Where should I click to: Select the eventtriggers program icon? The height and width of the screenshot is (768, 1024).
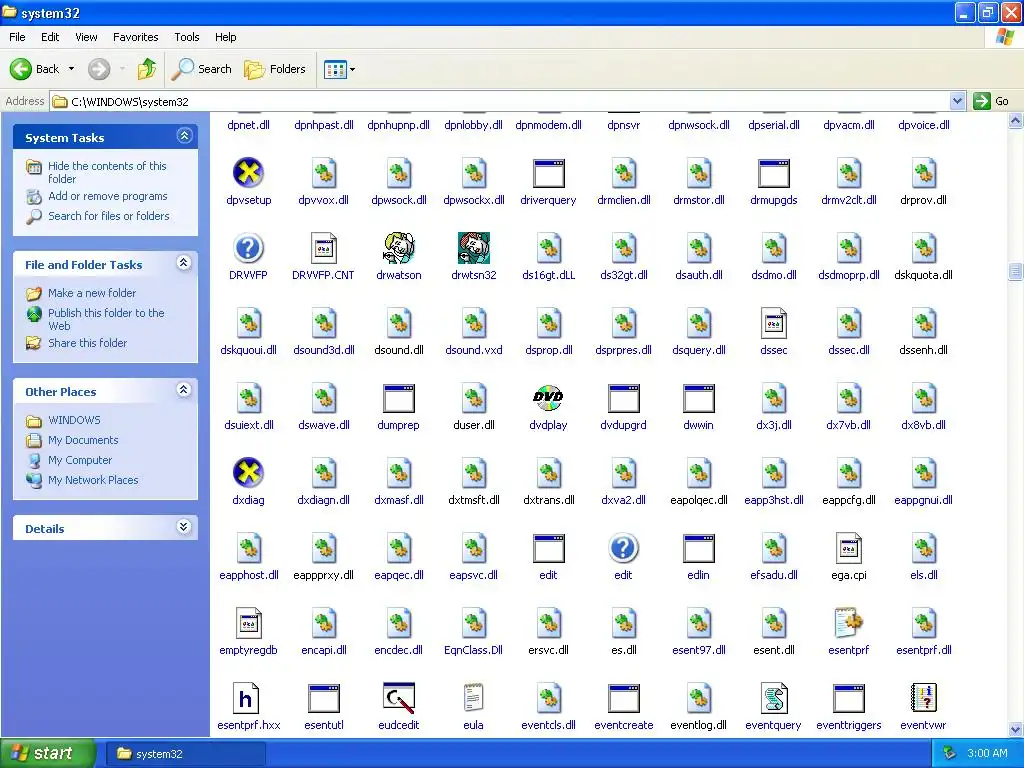point(848,699)
